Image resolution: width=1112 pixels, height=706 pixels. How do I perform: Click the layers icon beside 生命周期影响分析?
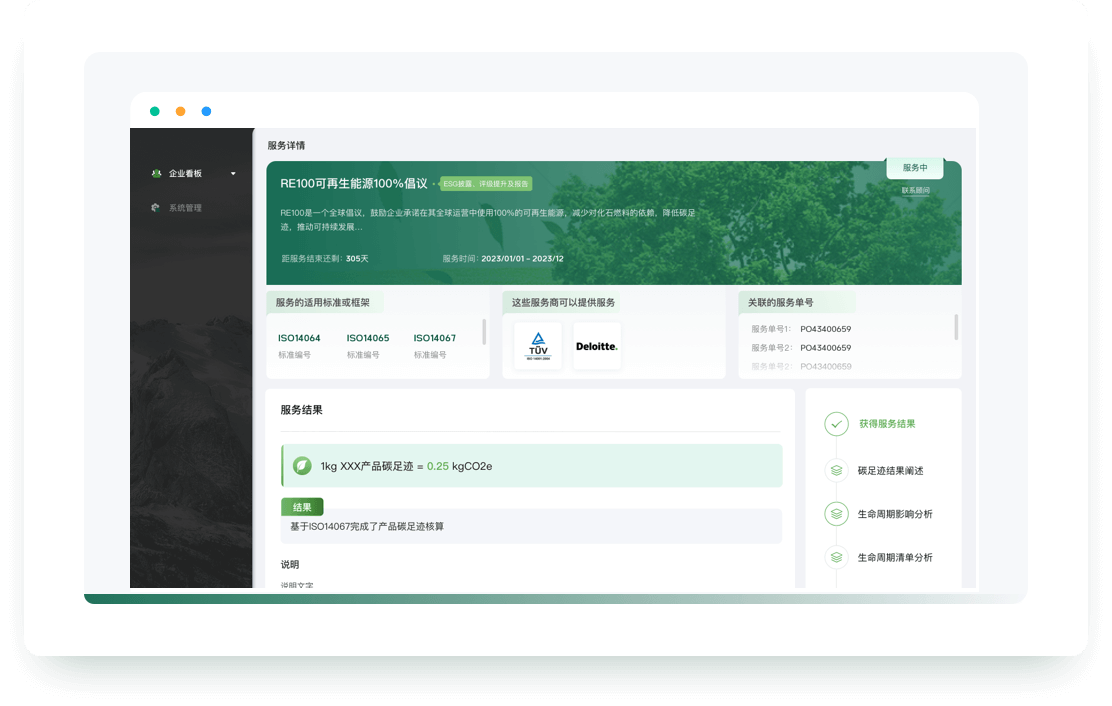click(x=836, y=514)
